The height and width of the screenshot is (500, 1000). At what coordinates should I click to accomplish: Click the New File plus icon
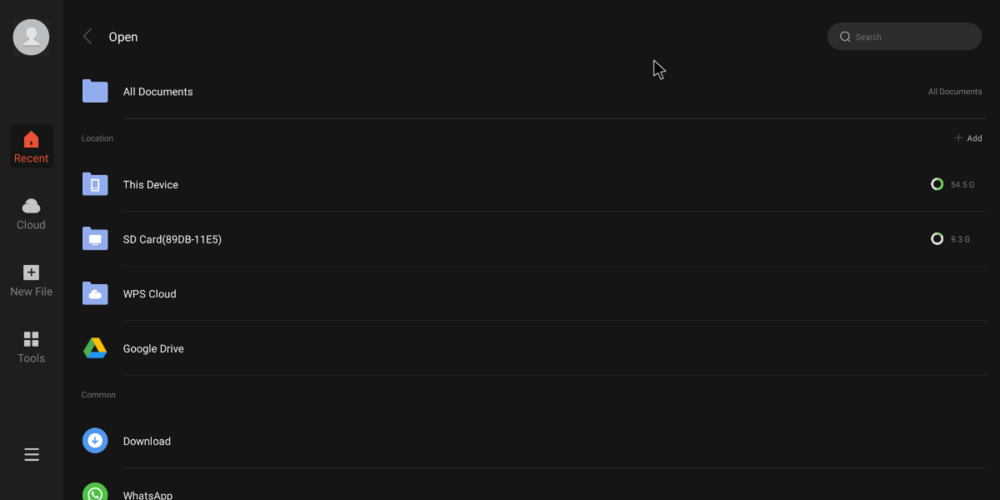pos(31,273)
